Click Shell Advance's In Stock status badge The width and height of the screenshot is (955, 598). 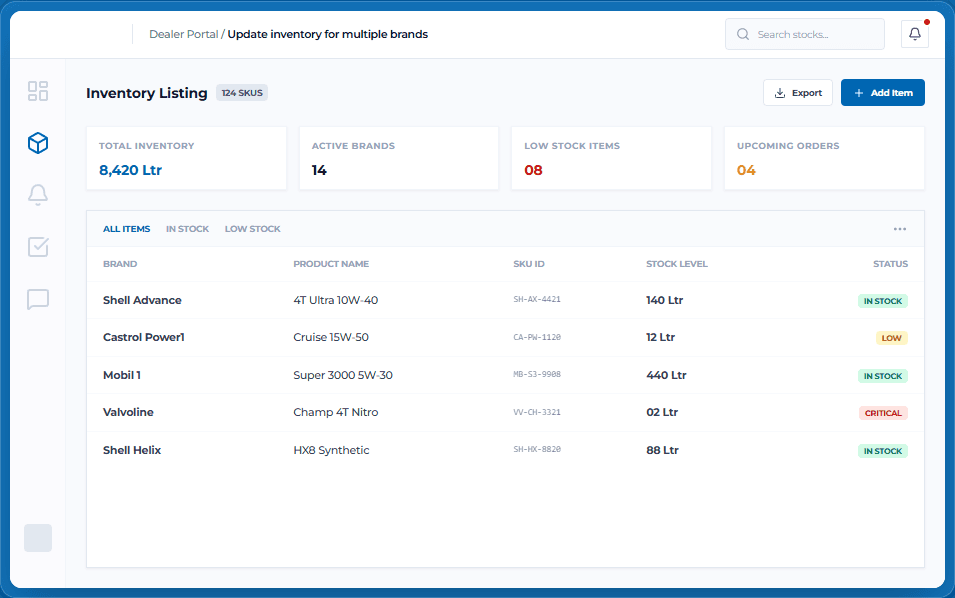(883, 301)
